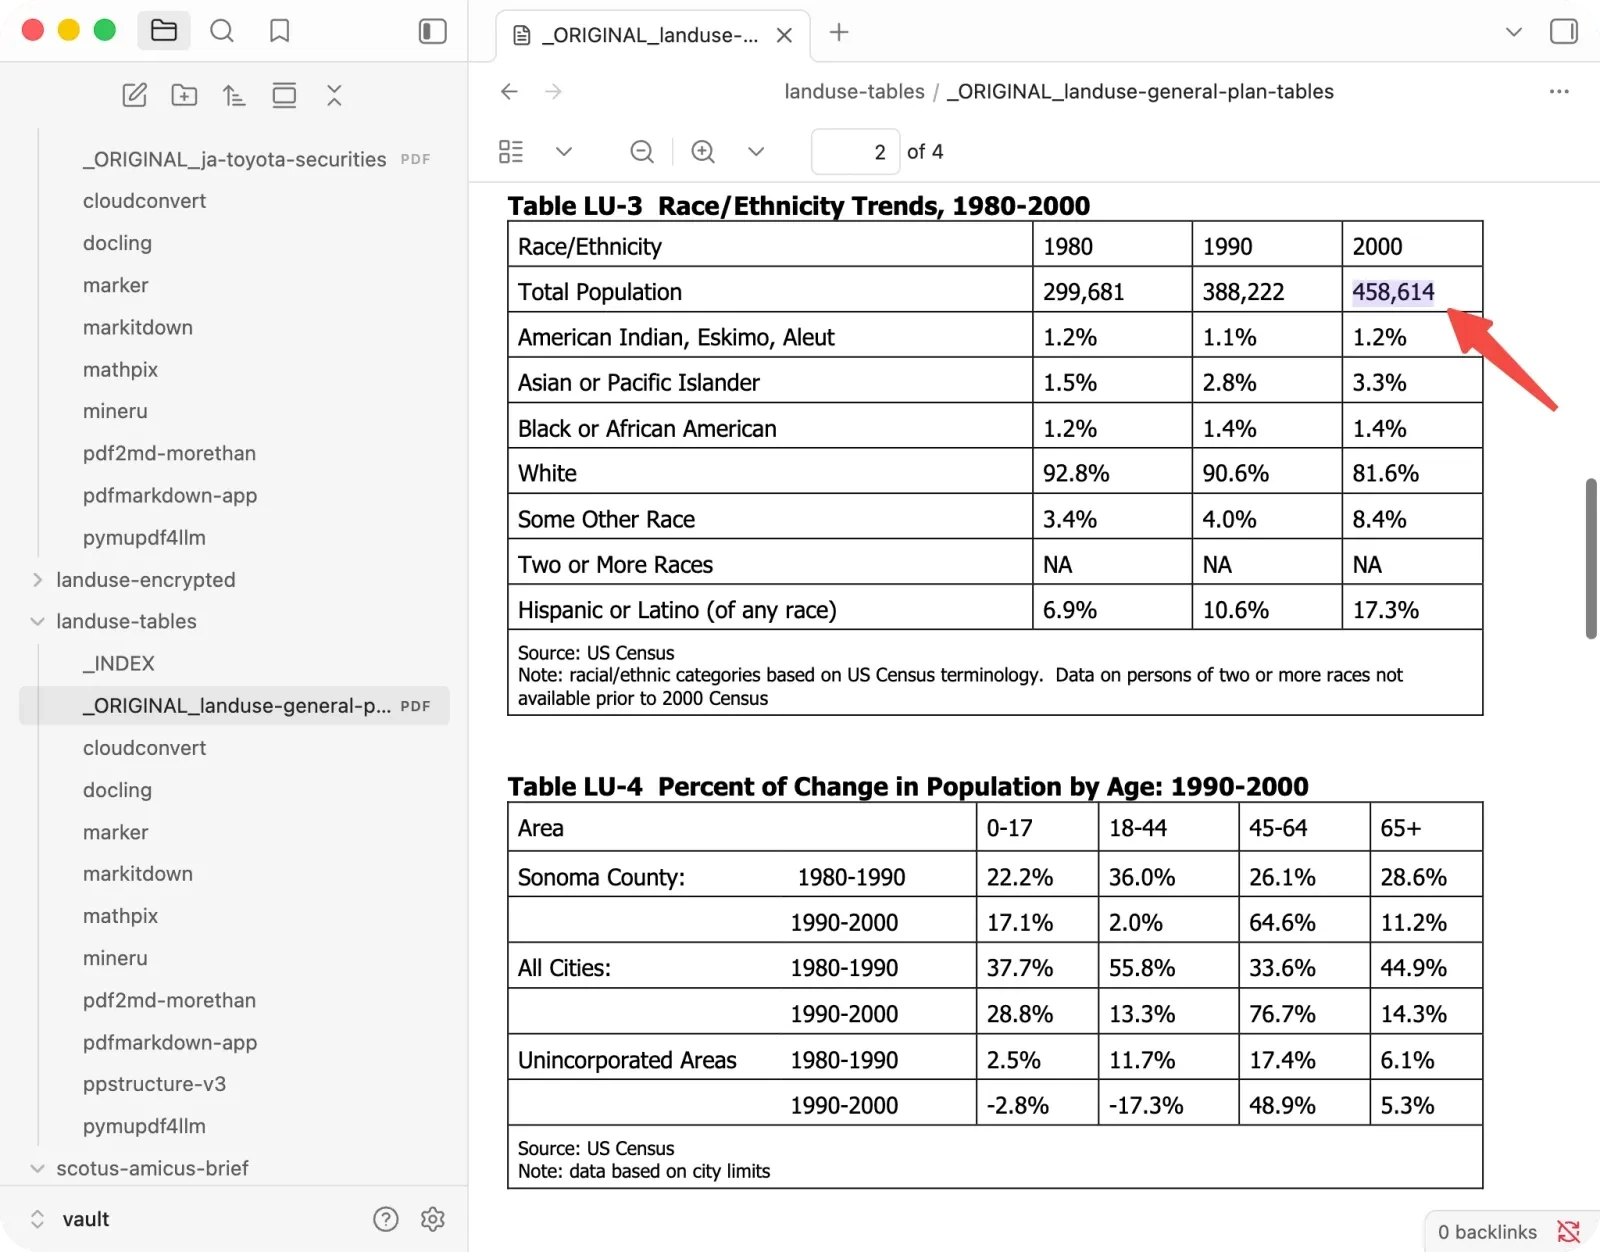Open more options ellipsis menu
The image size is (1600, 1252).
point(1559,92)
